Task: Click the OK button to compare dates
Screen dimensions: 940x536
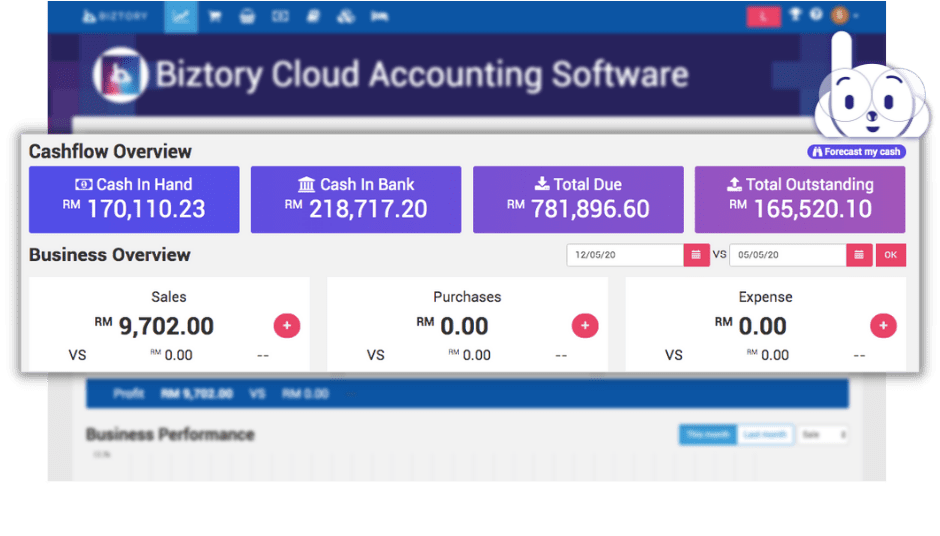Action: point(890,255)
